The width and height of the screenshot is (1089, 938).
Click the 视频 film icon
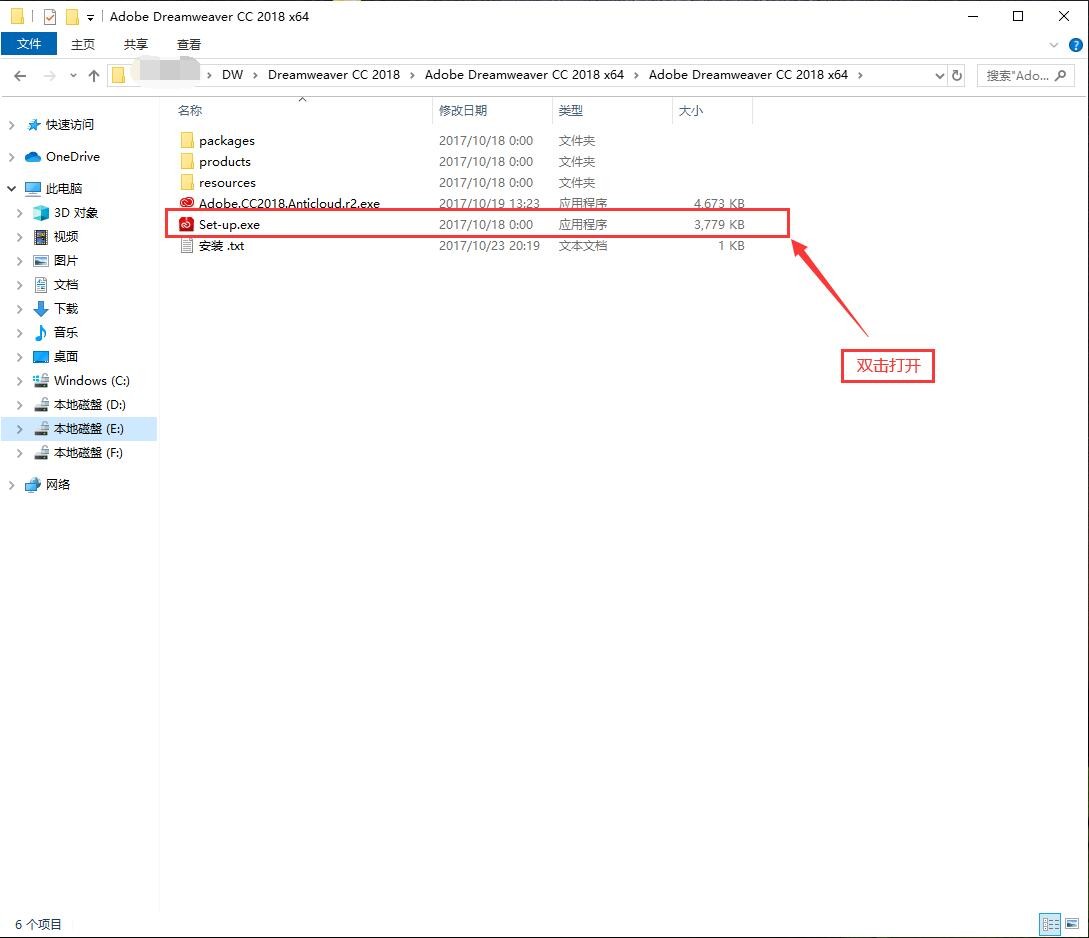pyautogui.click(x=41, y=237)
